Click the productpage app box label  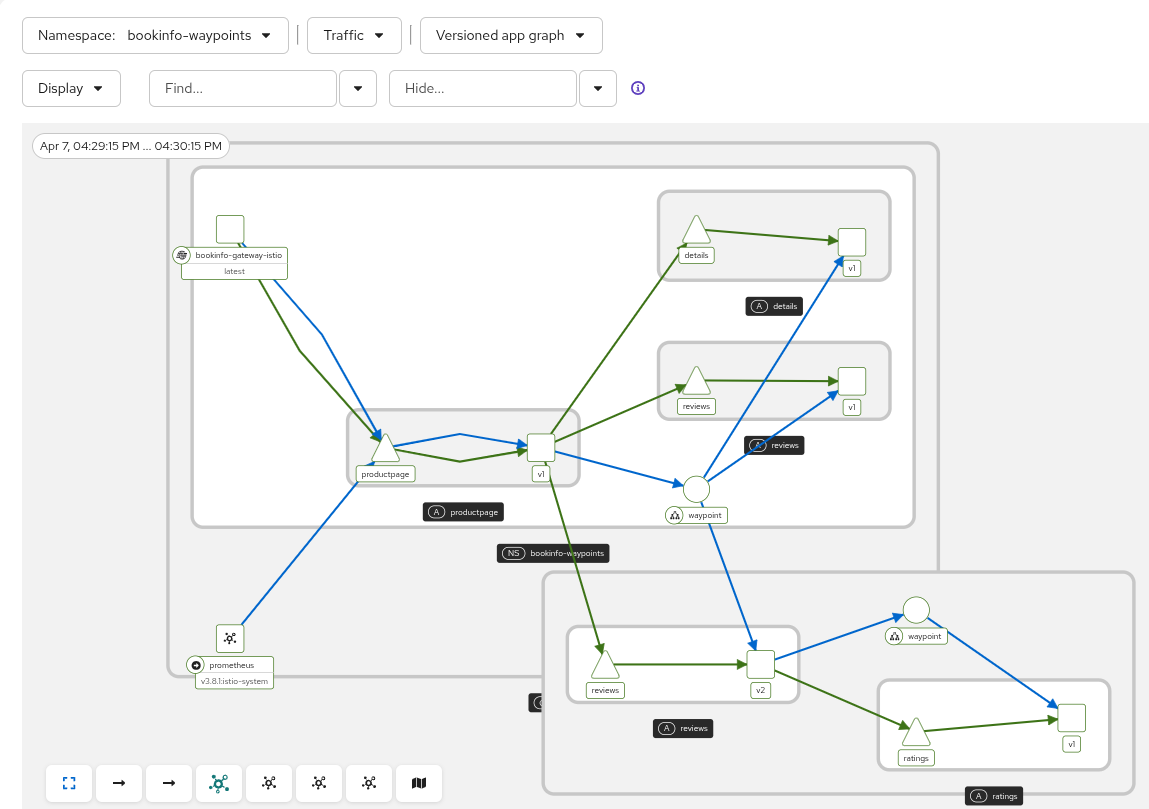coord(463,512)
